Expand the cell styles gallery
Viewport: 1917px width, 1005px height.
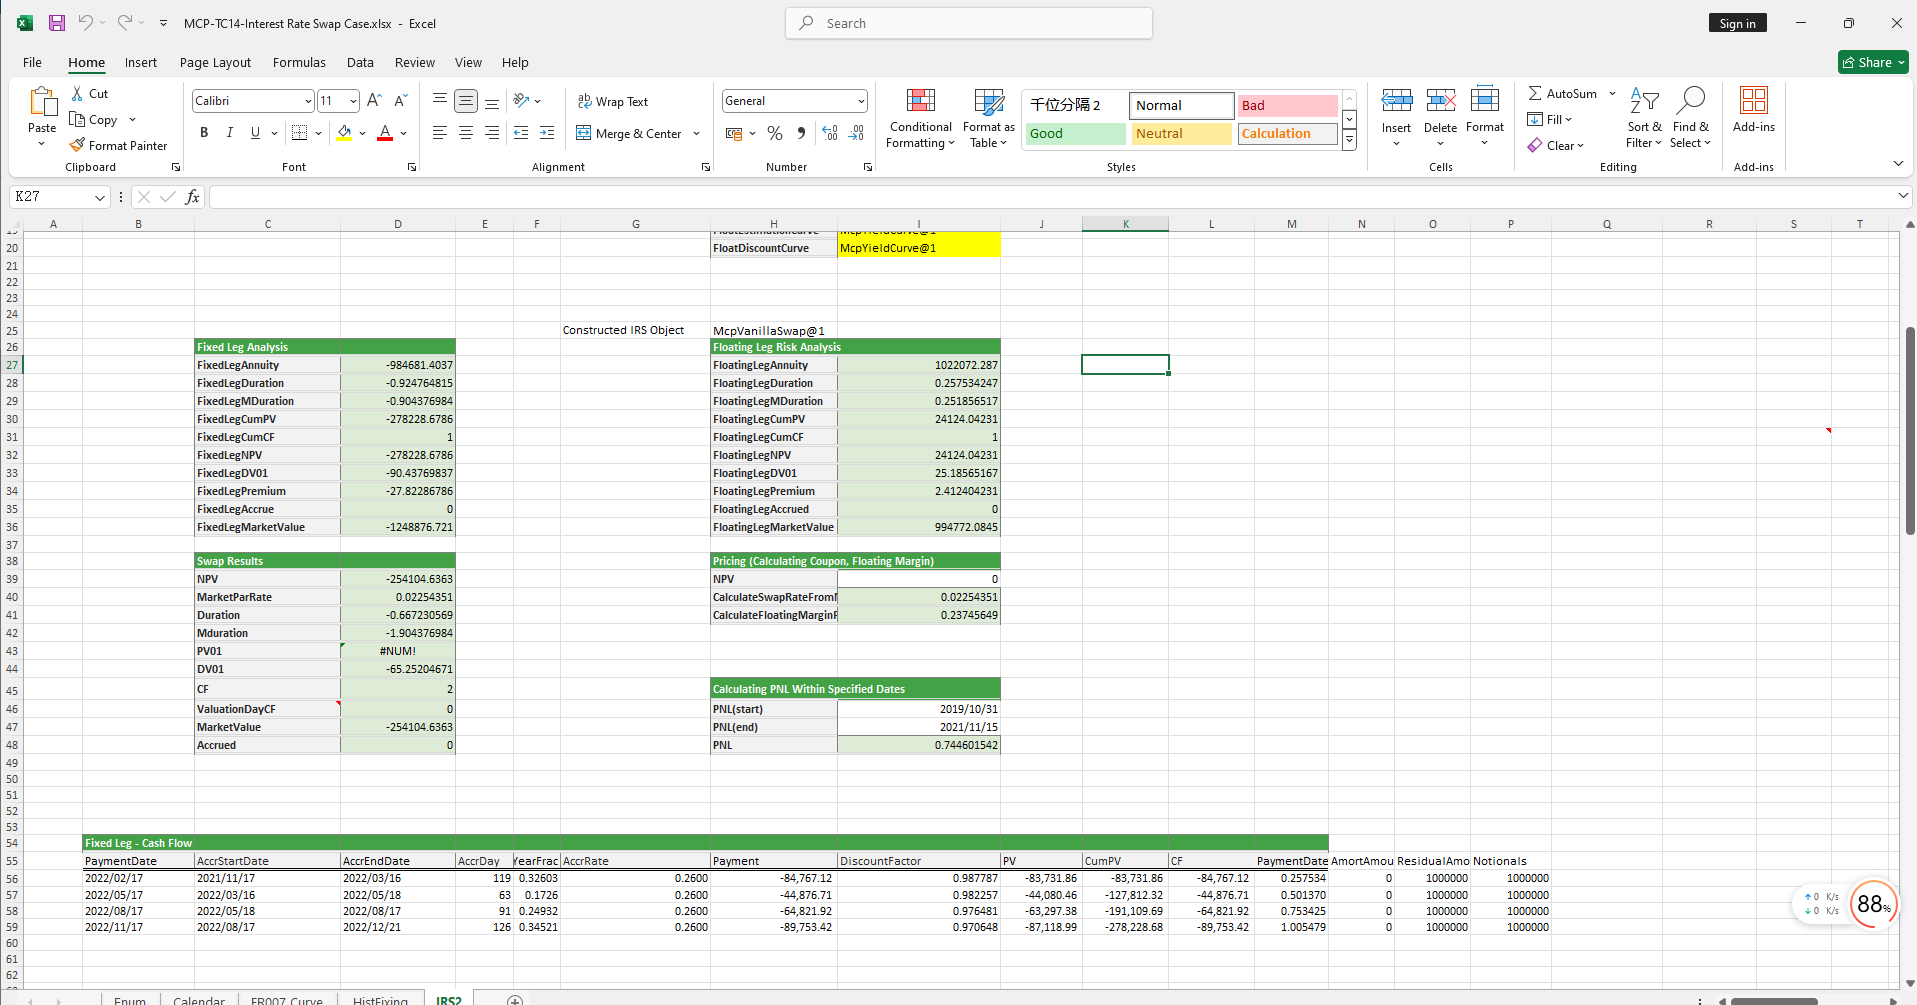1349,140
